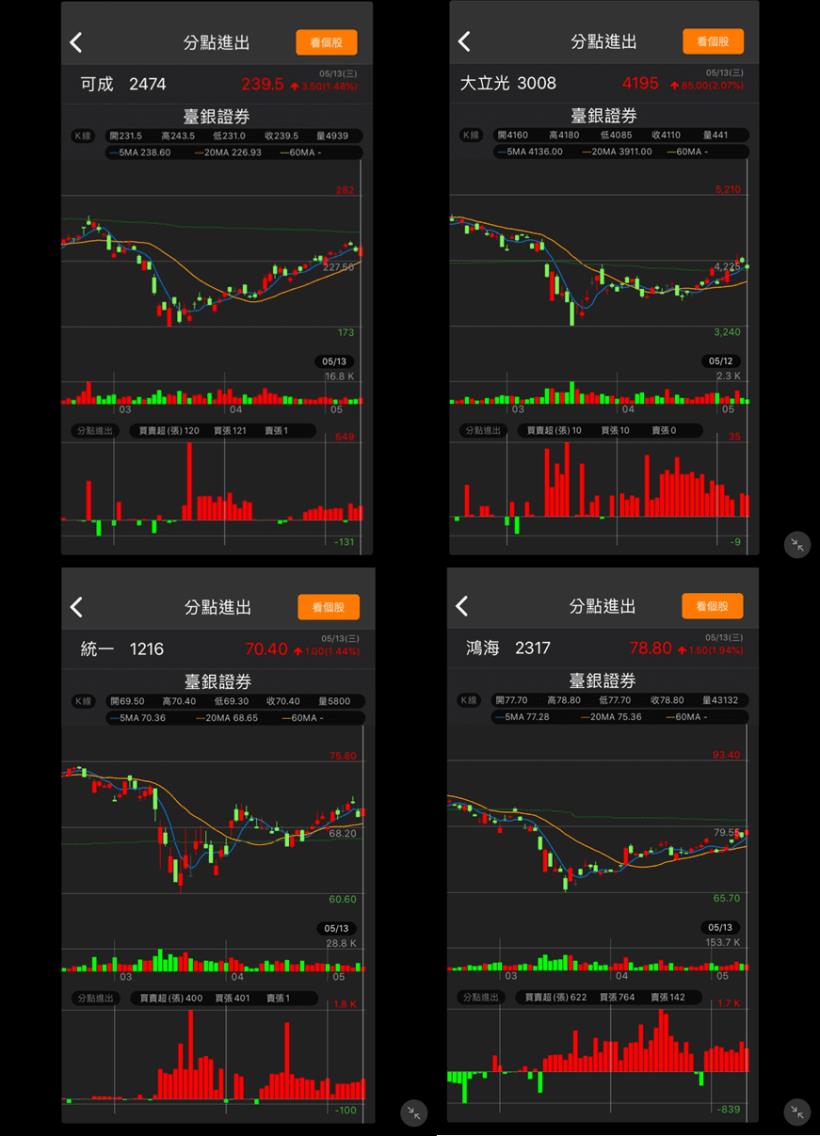Tap the K線 label in the 統一 panel
Screen dimensions: 820x1136
point(83,701)
